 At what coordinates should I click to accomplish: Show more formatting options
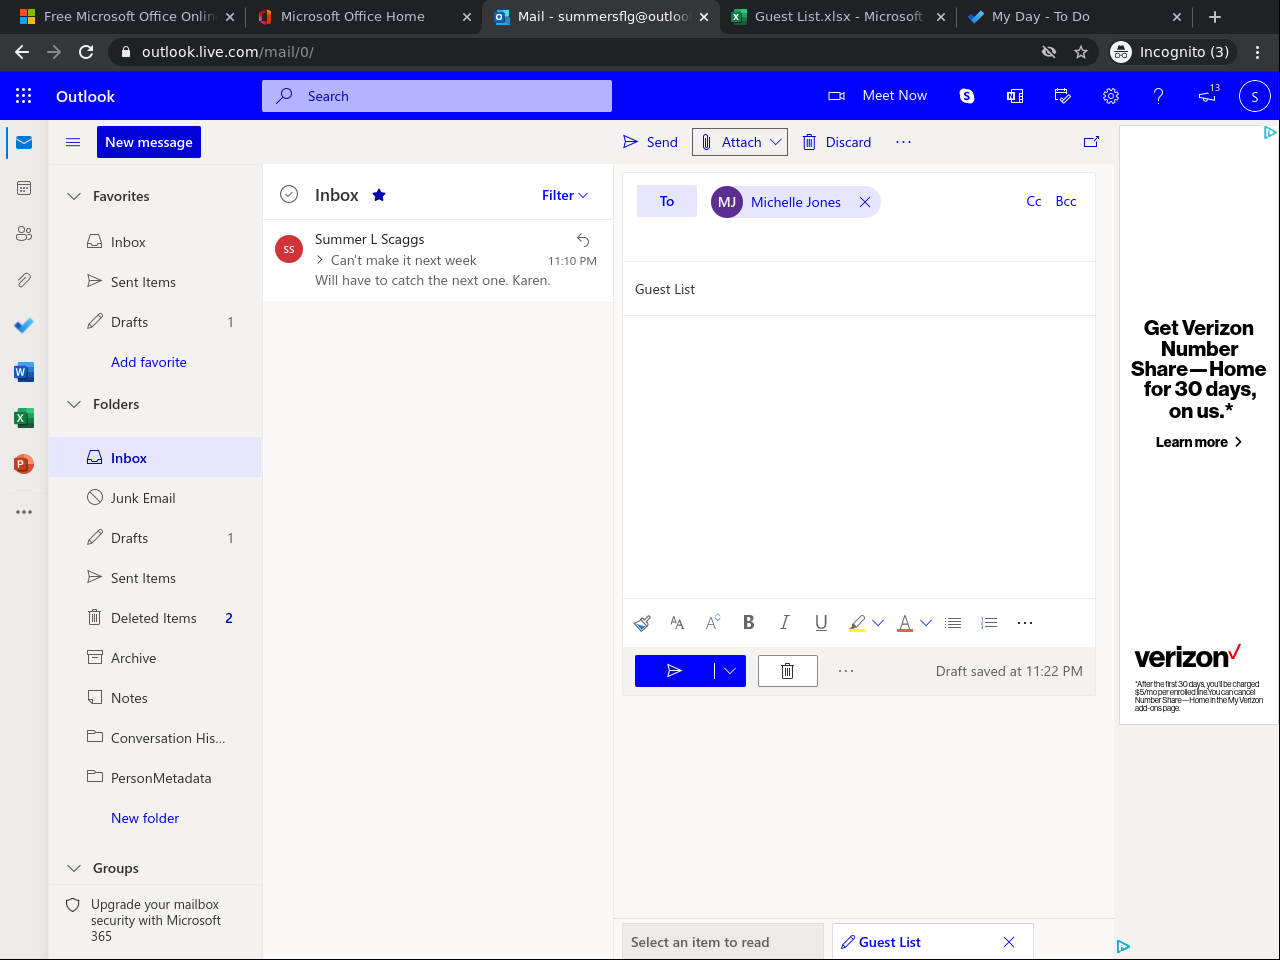(x=1025, y=623)
